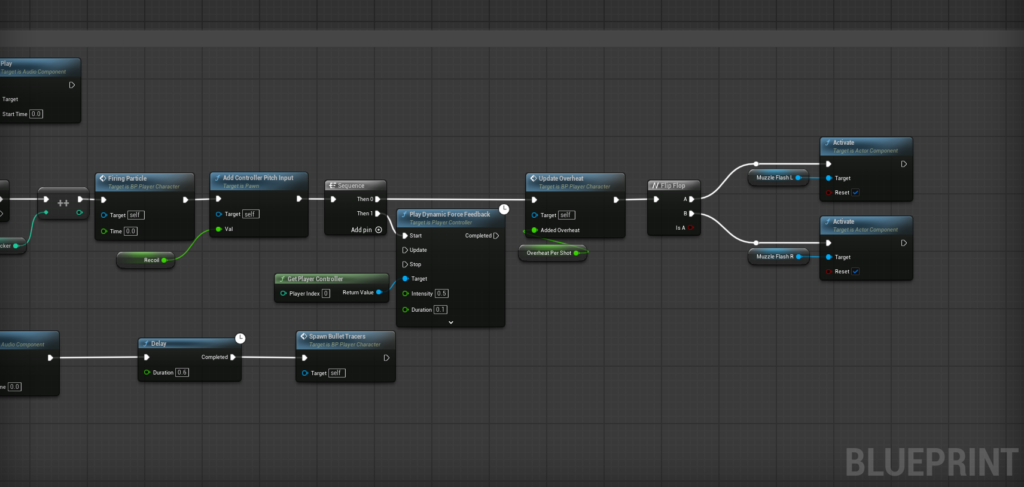The width and height of the screenshot is (1024, 487).
Task: Click the function icon on Spawn Bullet Tracers
Action: point(304,337)
